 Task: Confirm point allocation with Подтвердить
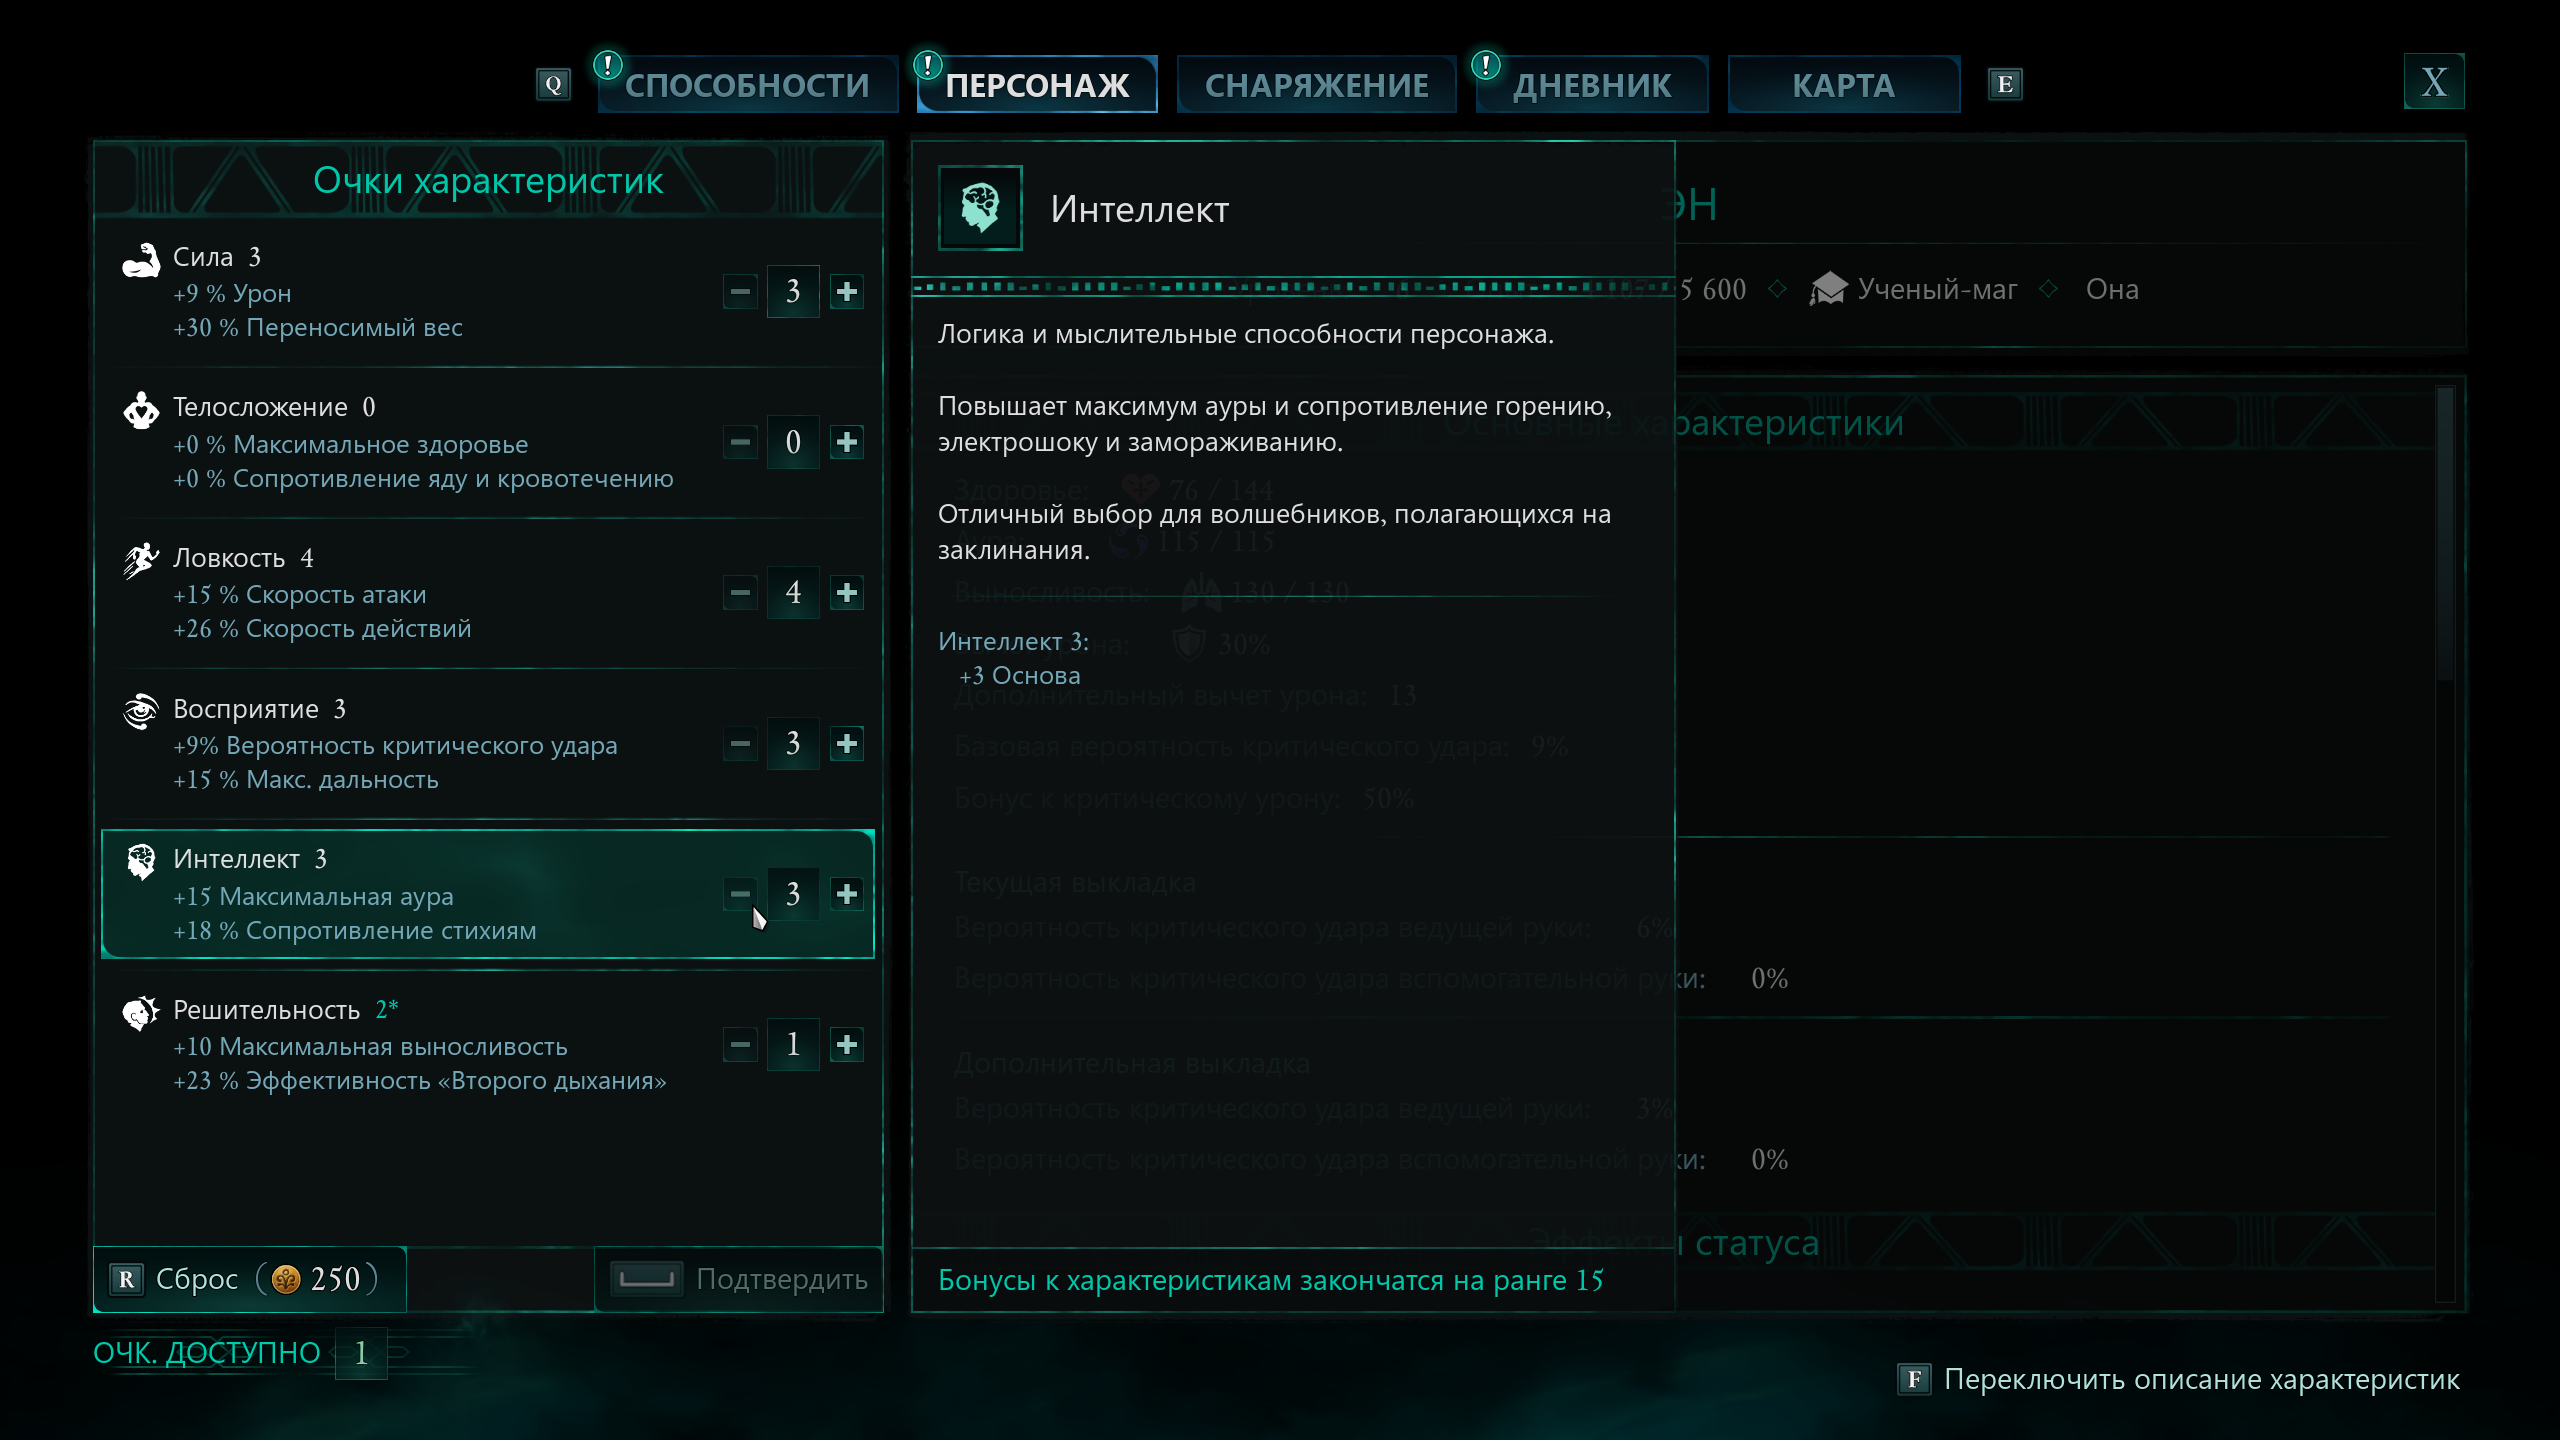739,1279
